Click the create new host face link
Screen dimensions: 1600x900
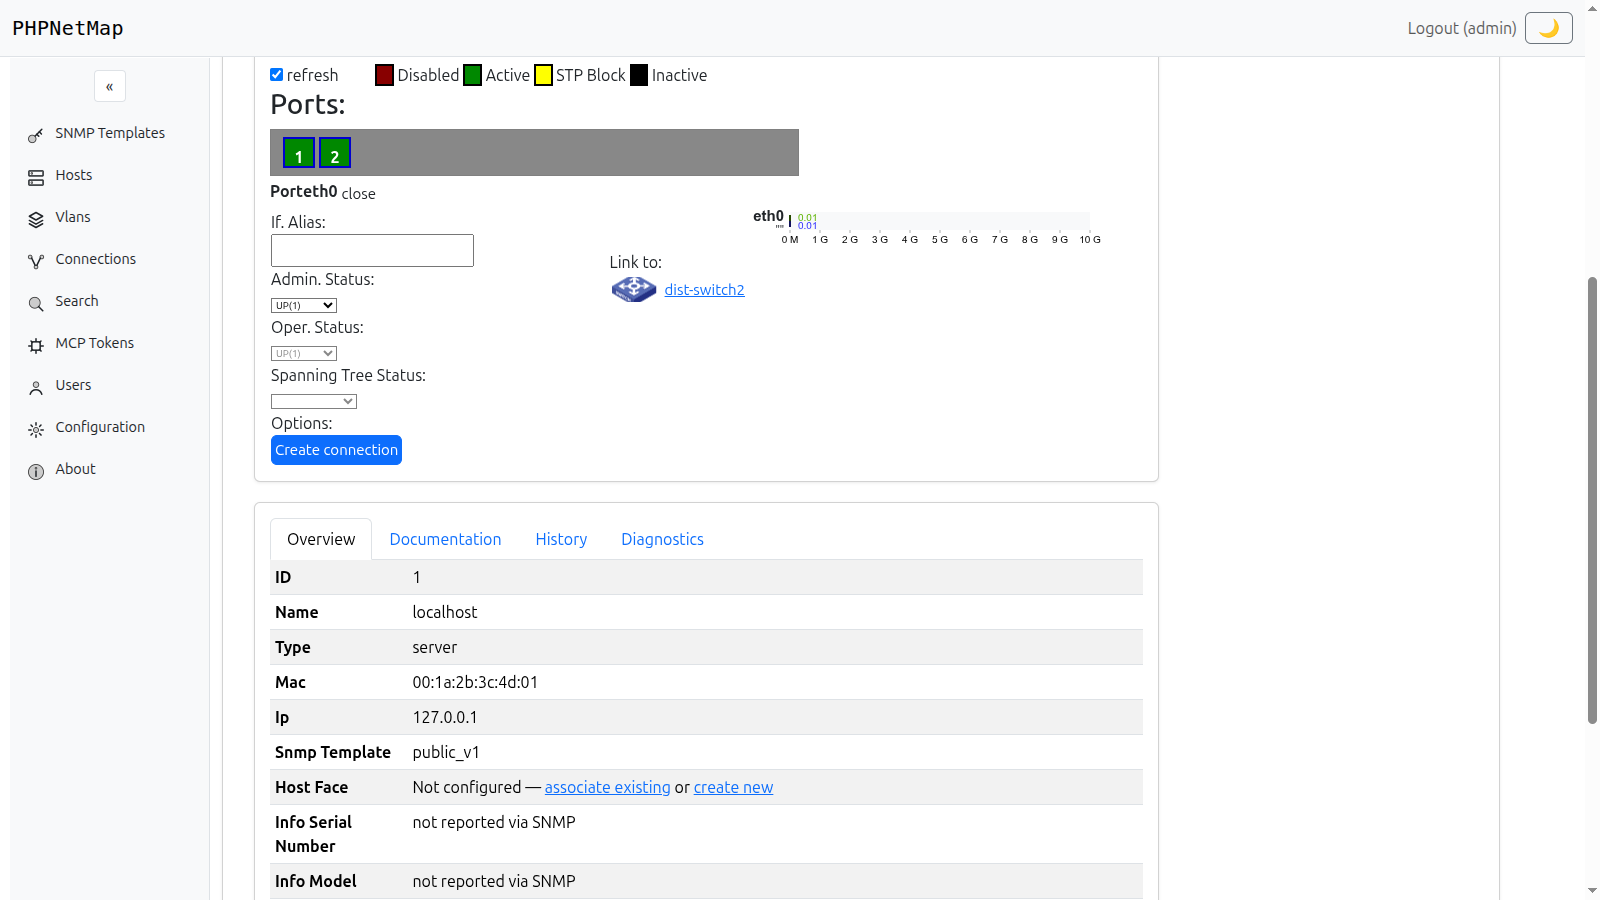pyautogui.click(x=733, y=787)
